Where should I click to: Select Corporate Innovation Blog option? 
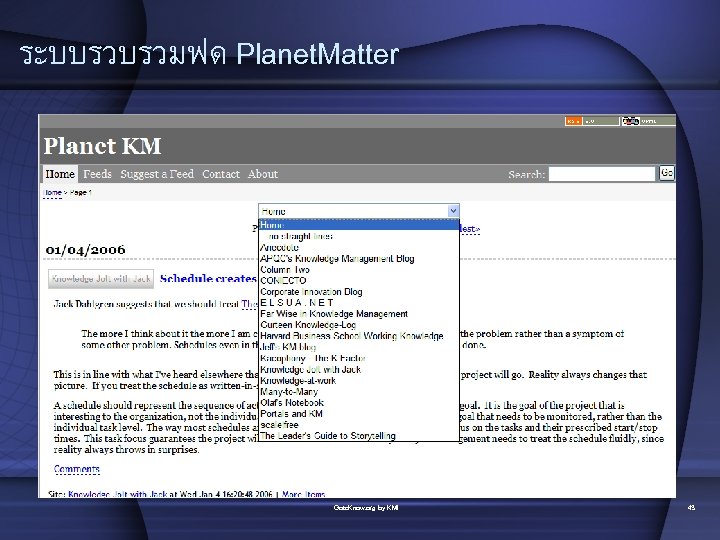[x=359, y=292]
